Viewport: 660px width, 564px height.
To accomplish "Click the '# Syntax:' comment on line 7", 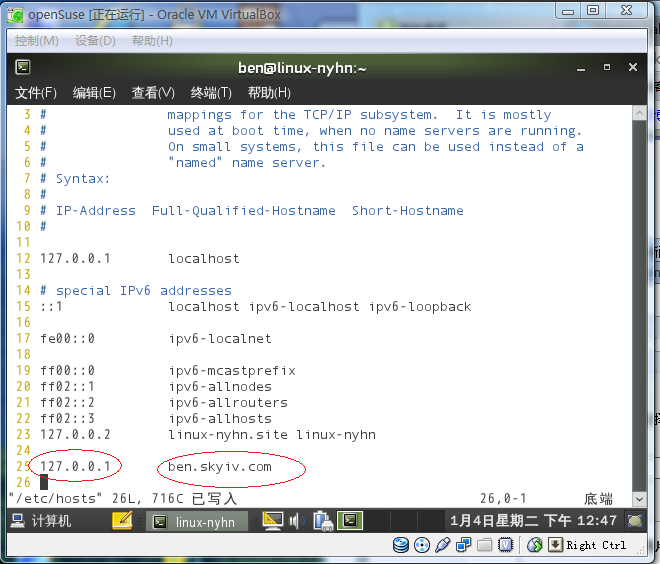I will pyautogui.click(x=75, y=179).
